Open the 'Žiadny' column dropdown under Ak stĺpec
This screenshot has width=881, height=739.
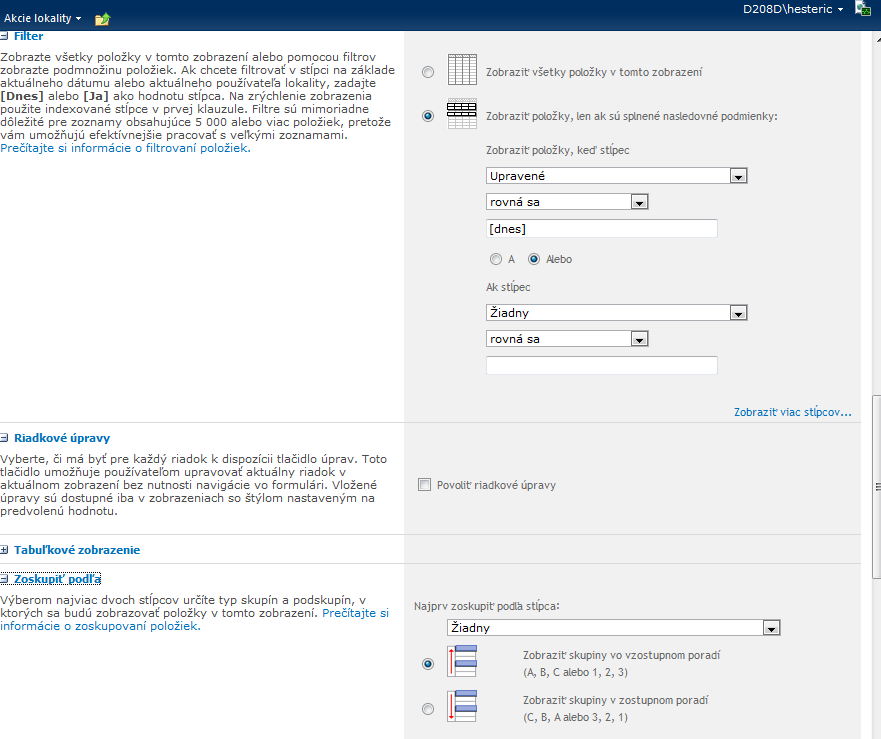[616, 312]
